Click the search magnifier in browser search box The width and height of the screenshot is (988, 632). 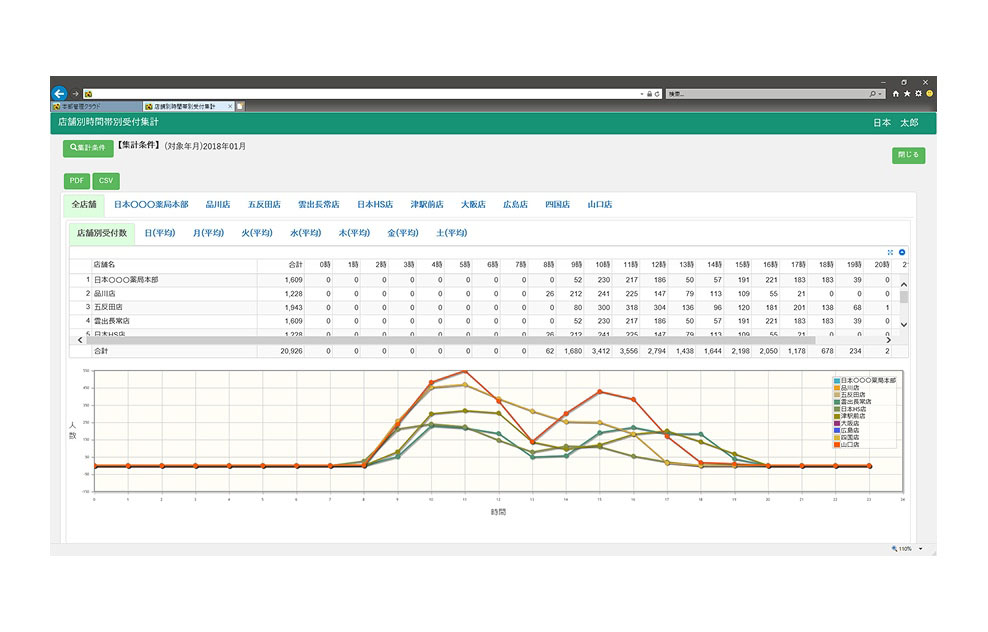tap(872, 93)
